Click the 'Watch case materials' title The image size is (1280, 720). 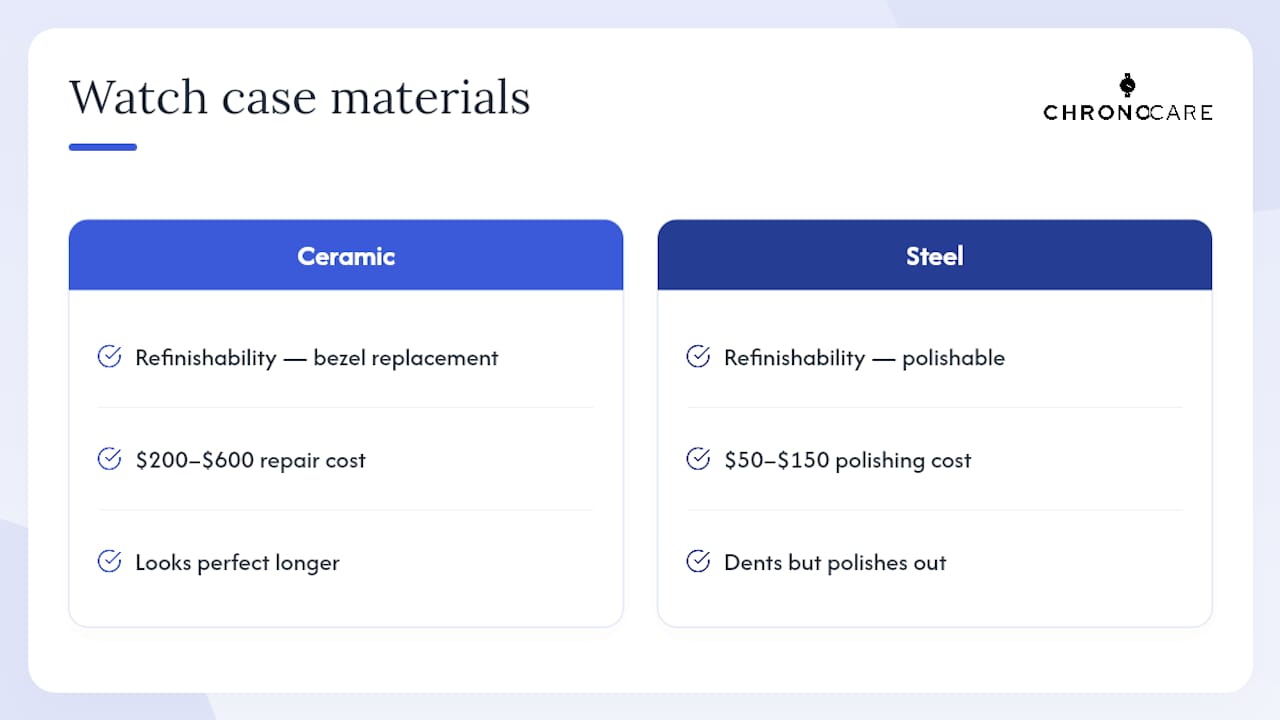(300, 98)
